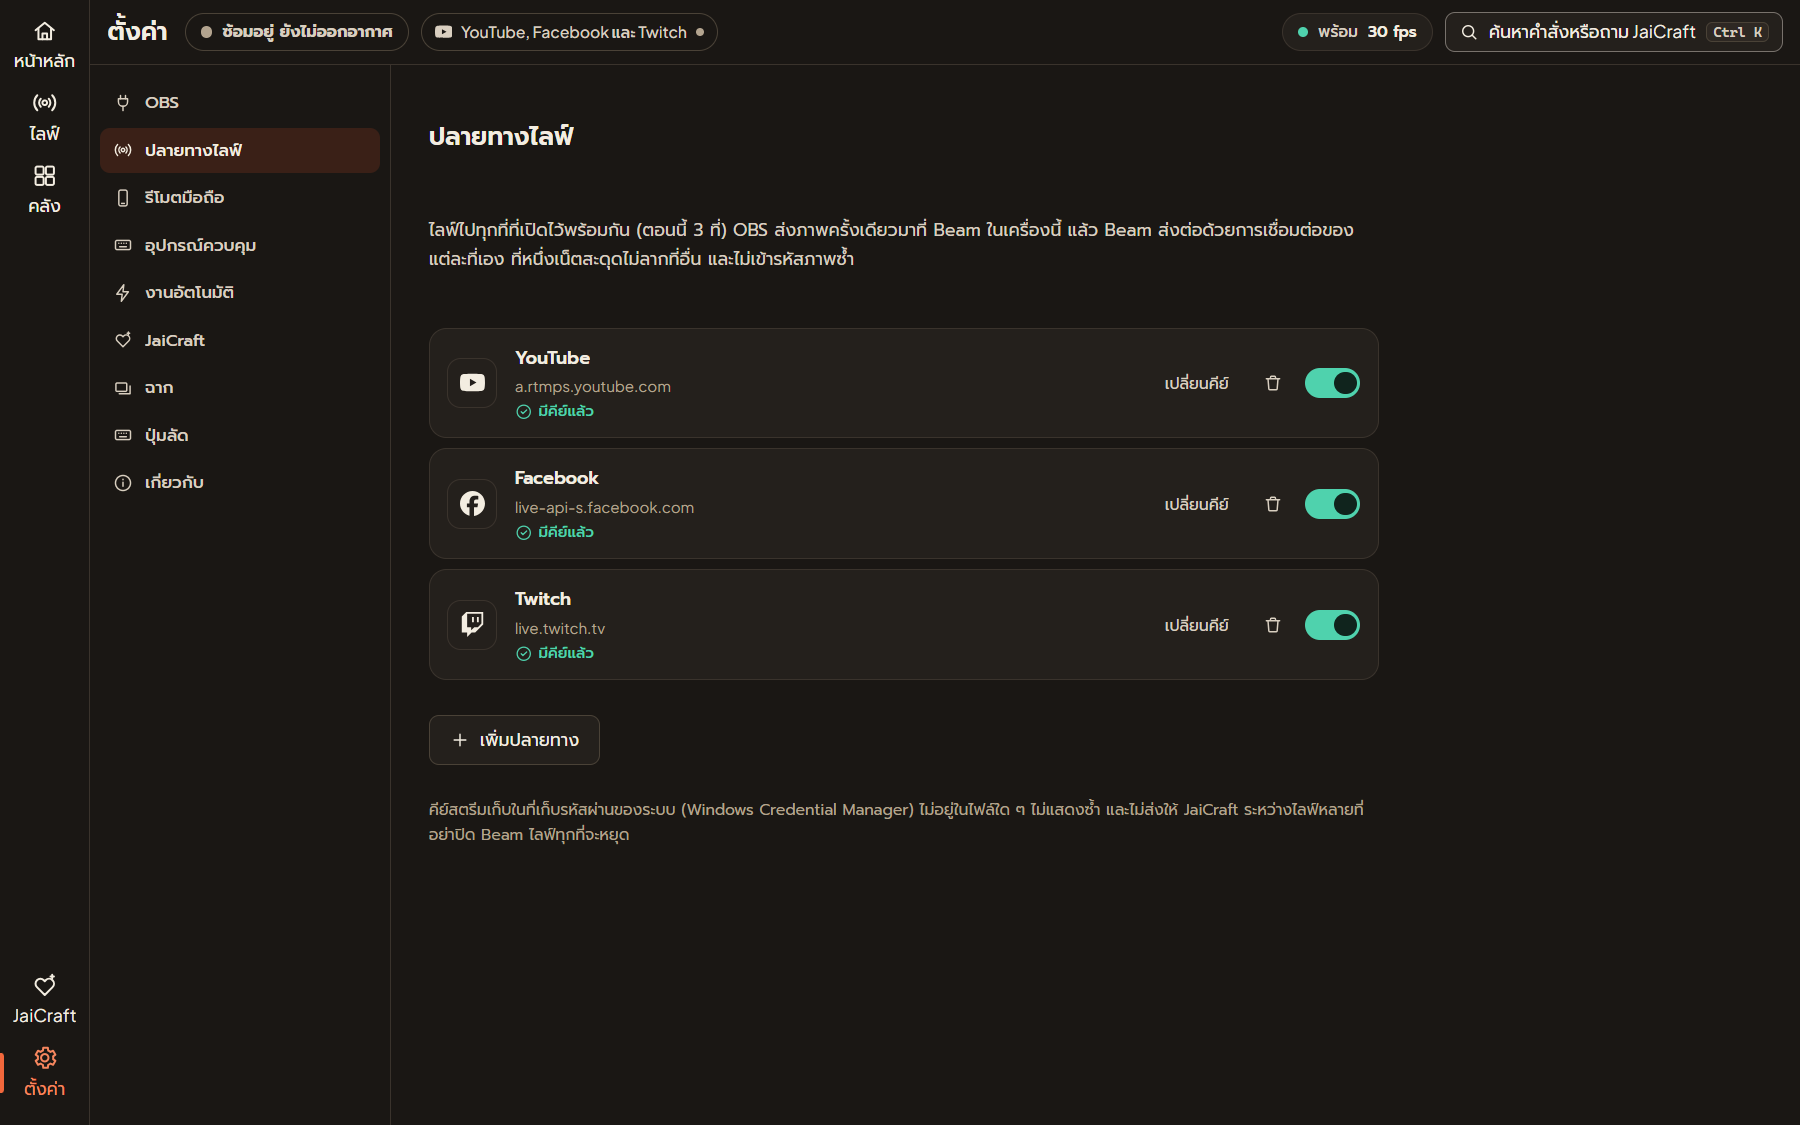
Task: Delete the Twitch destination with trash icon
Action: (1273, 625)
